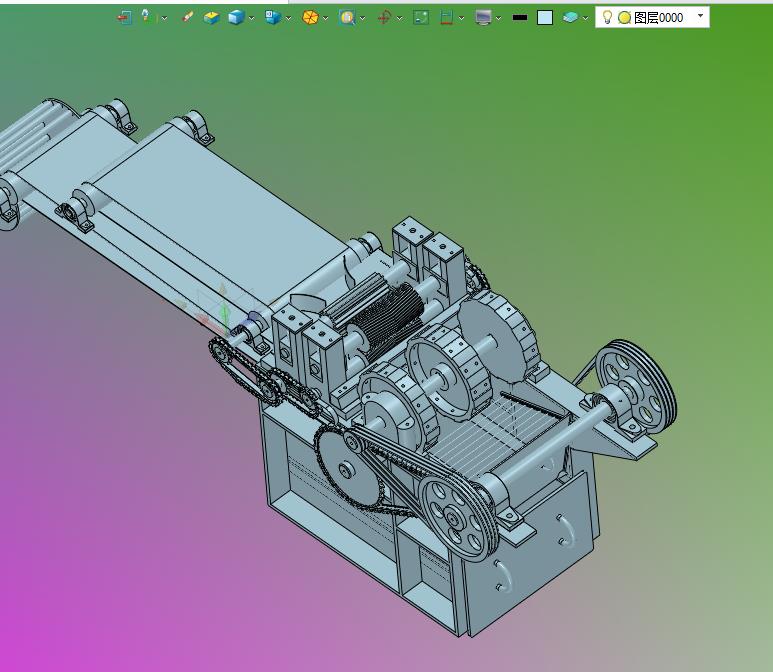Screen dimensions: 773x672
Task: Expand the arrow next to the blue cube icon
Action: [x=251, y=17]
